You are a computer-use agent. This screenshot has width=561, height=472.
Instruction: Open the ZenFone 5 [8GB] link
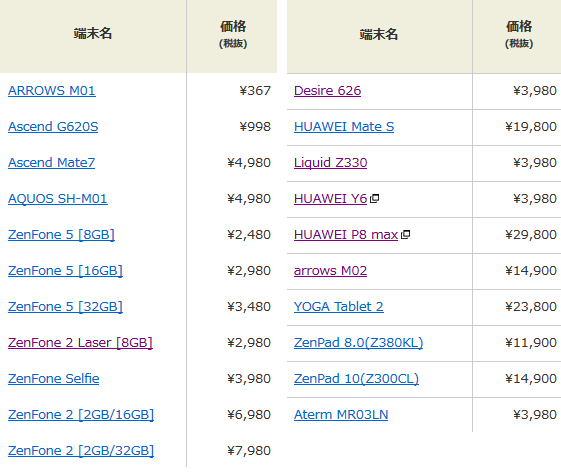pyautogui.click(x=61, y=235)
